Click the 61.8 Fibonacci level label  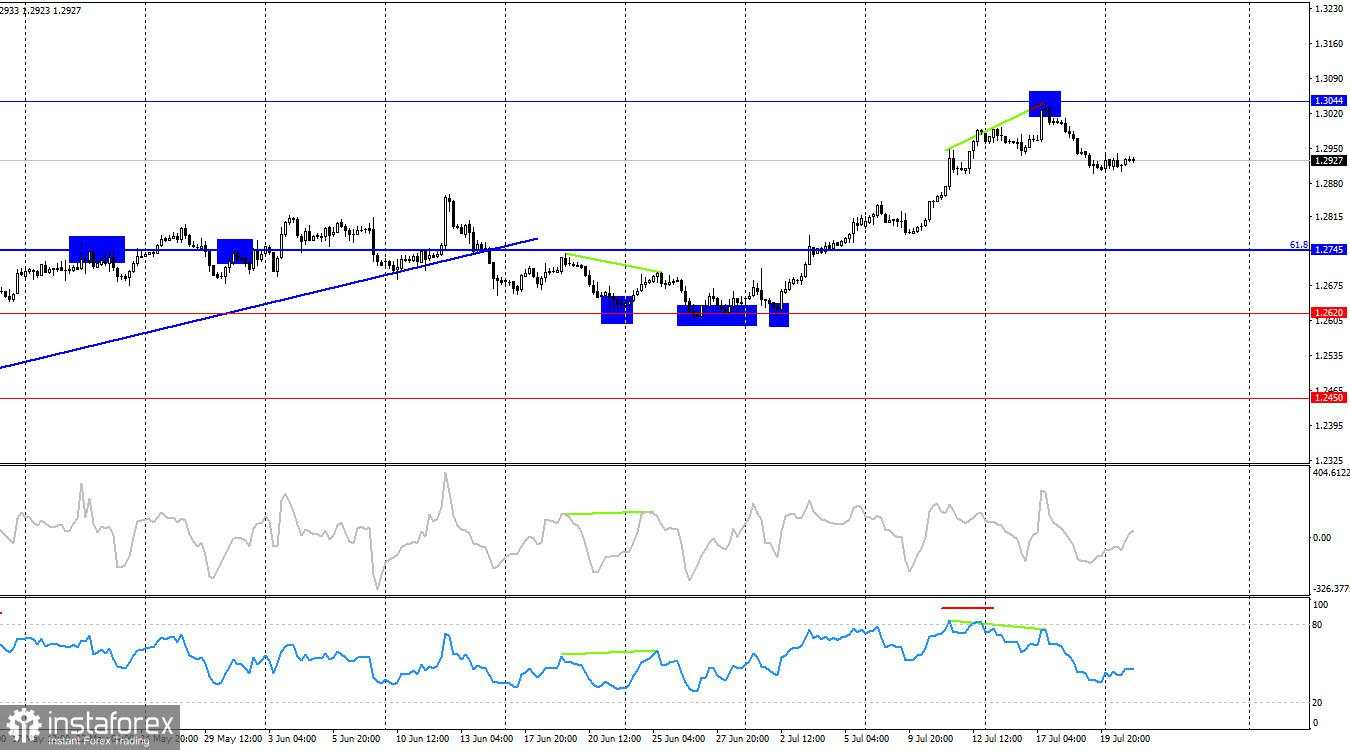[1299, 244]
